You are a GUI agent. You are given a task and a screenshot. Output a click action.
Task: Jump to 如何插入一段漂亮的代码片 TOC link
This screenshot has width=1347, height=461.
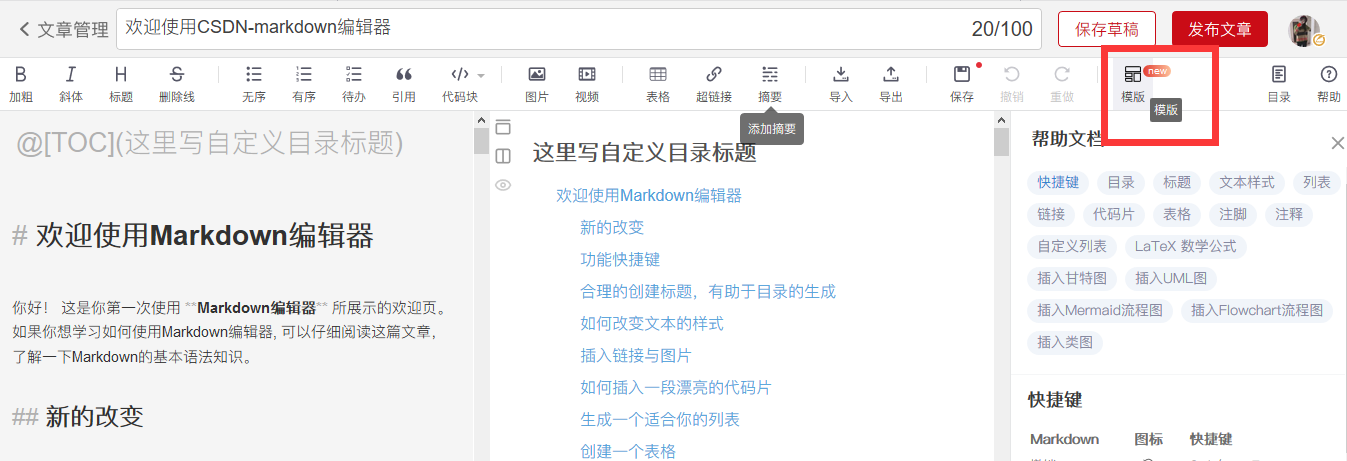pos(676,387)
